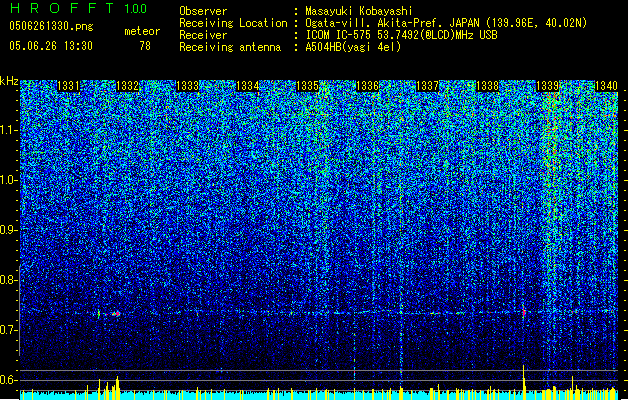Image resolution: width=629 pixels, height=400 pixels.
Task: Click the kHz axis unit label
Action: coord(9,81)
